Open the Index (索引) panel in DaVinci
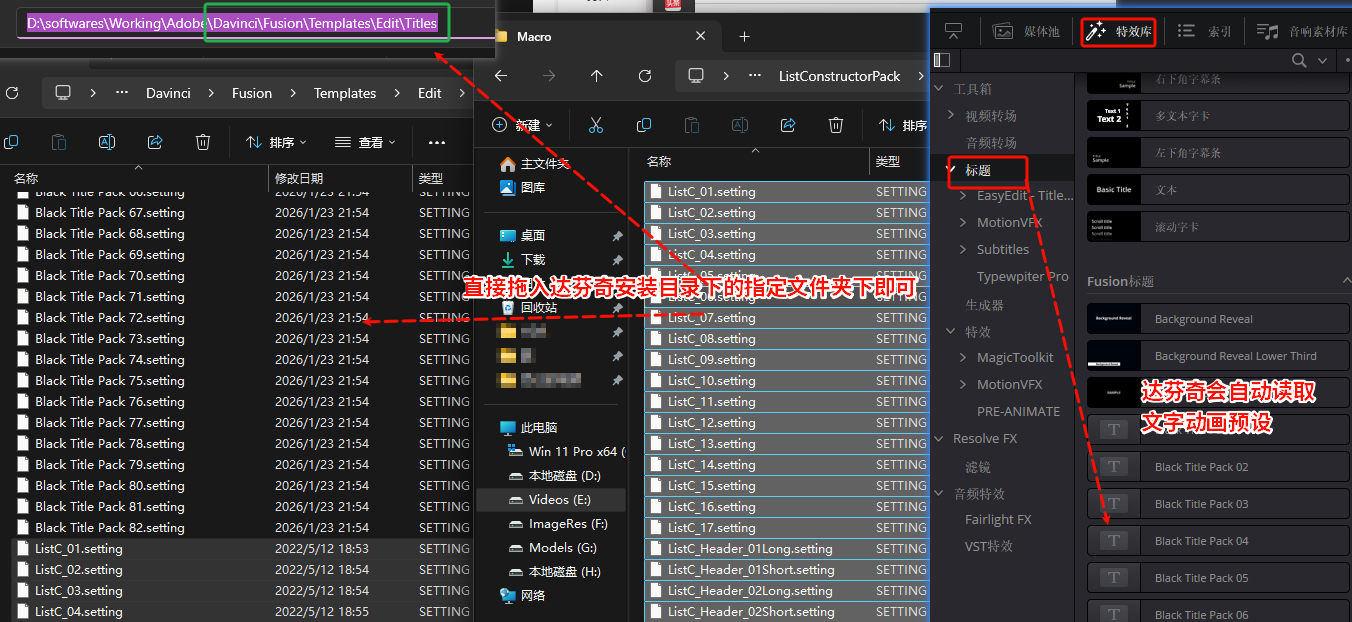This screenshot has width=1352, height=622. coord(1204,32)
